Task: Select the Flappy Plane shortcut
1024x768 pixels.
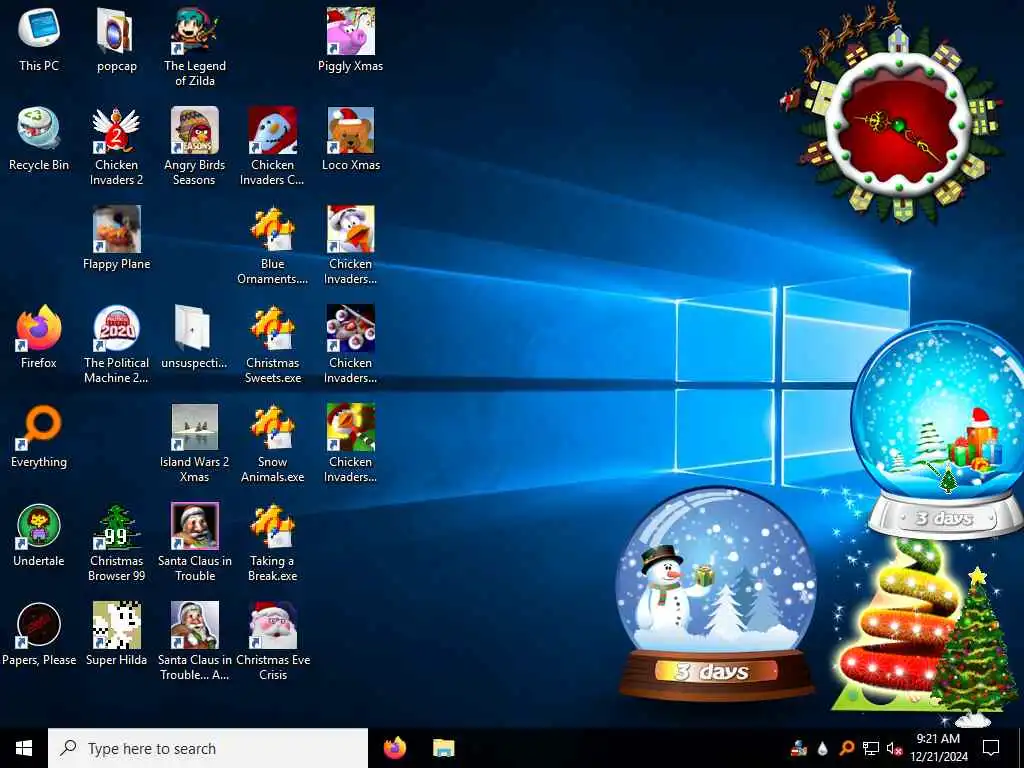Action: coord(117,238)
